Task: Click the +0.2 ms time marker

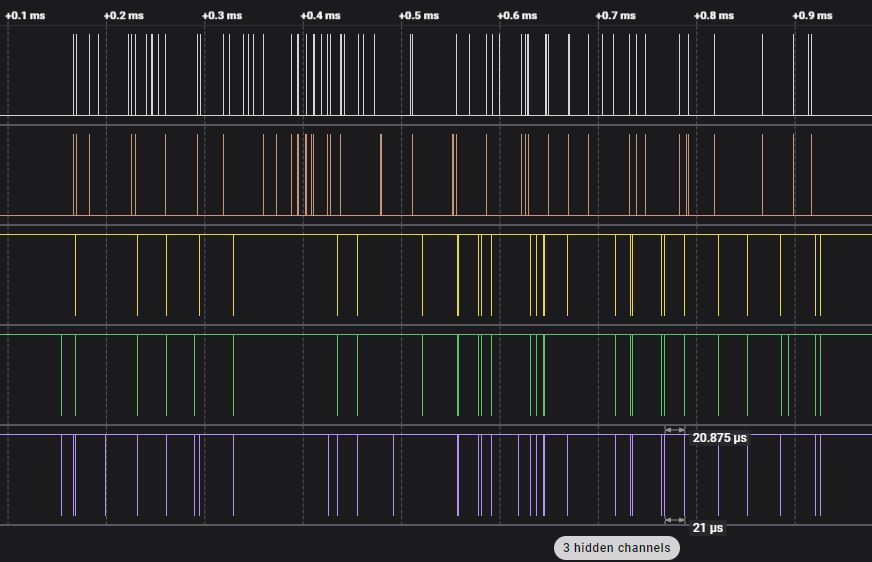Action: coord(123,16)
